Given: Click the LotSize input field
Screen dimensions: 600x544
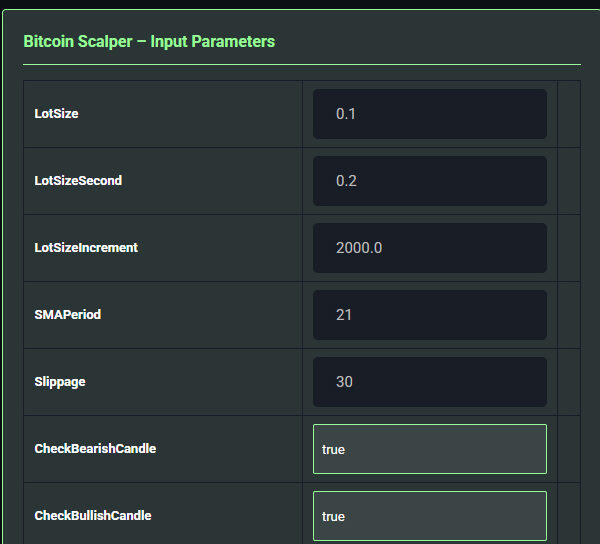Looking at the screenshot, I should point(429,114).
